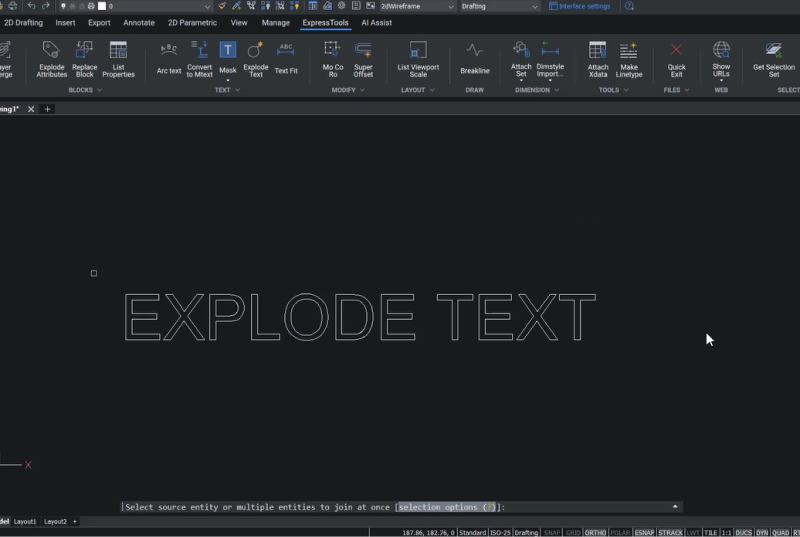Image resolution: width=800 pixels, height=537 pixels.
Task: Run the Get Selection Set tool
Action: click(x=773, y=60)
